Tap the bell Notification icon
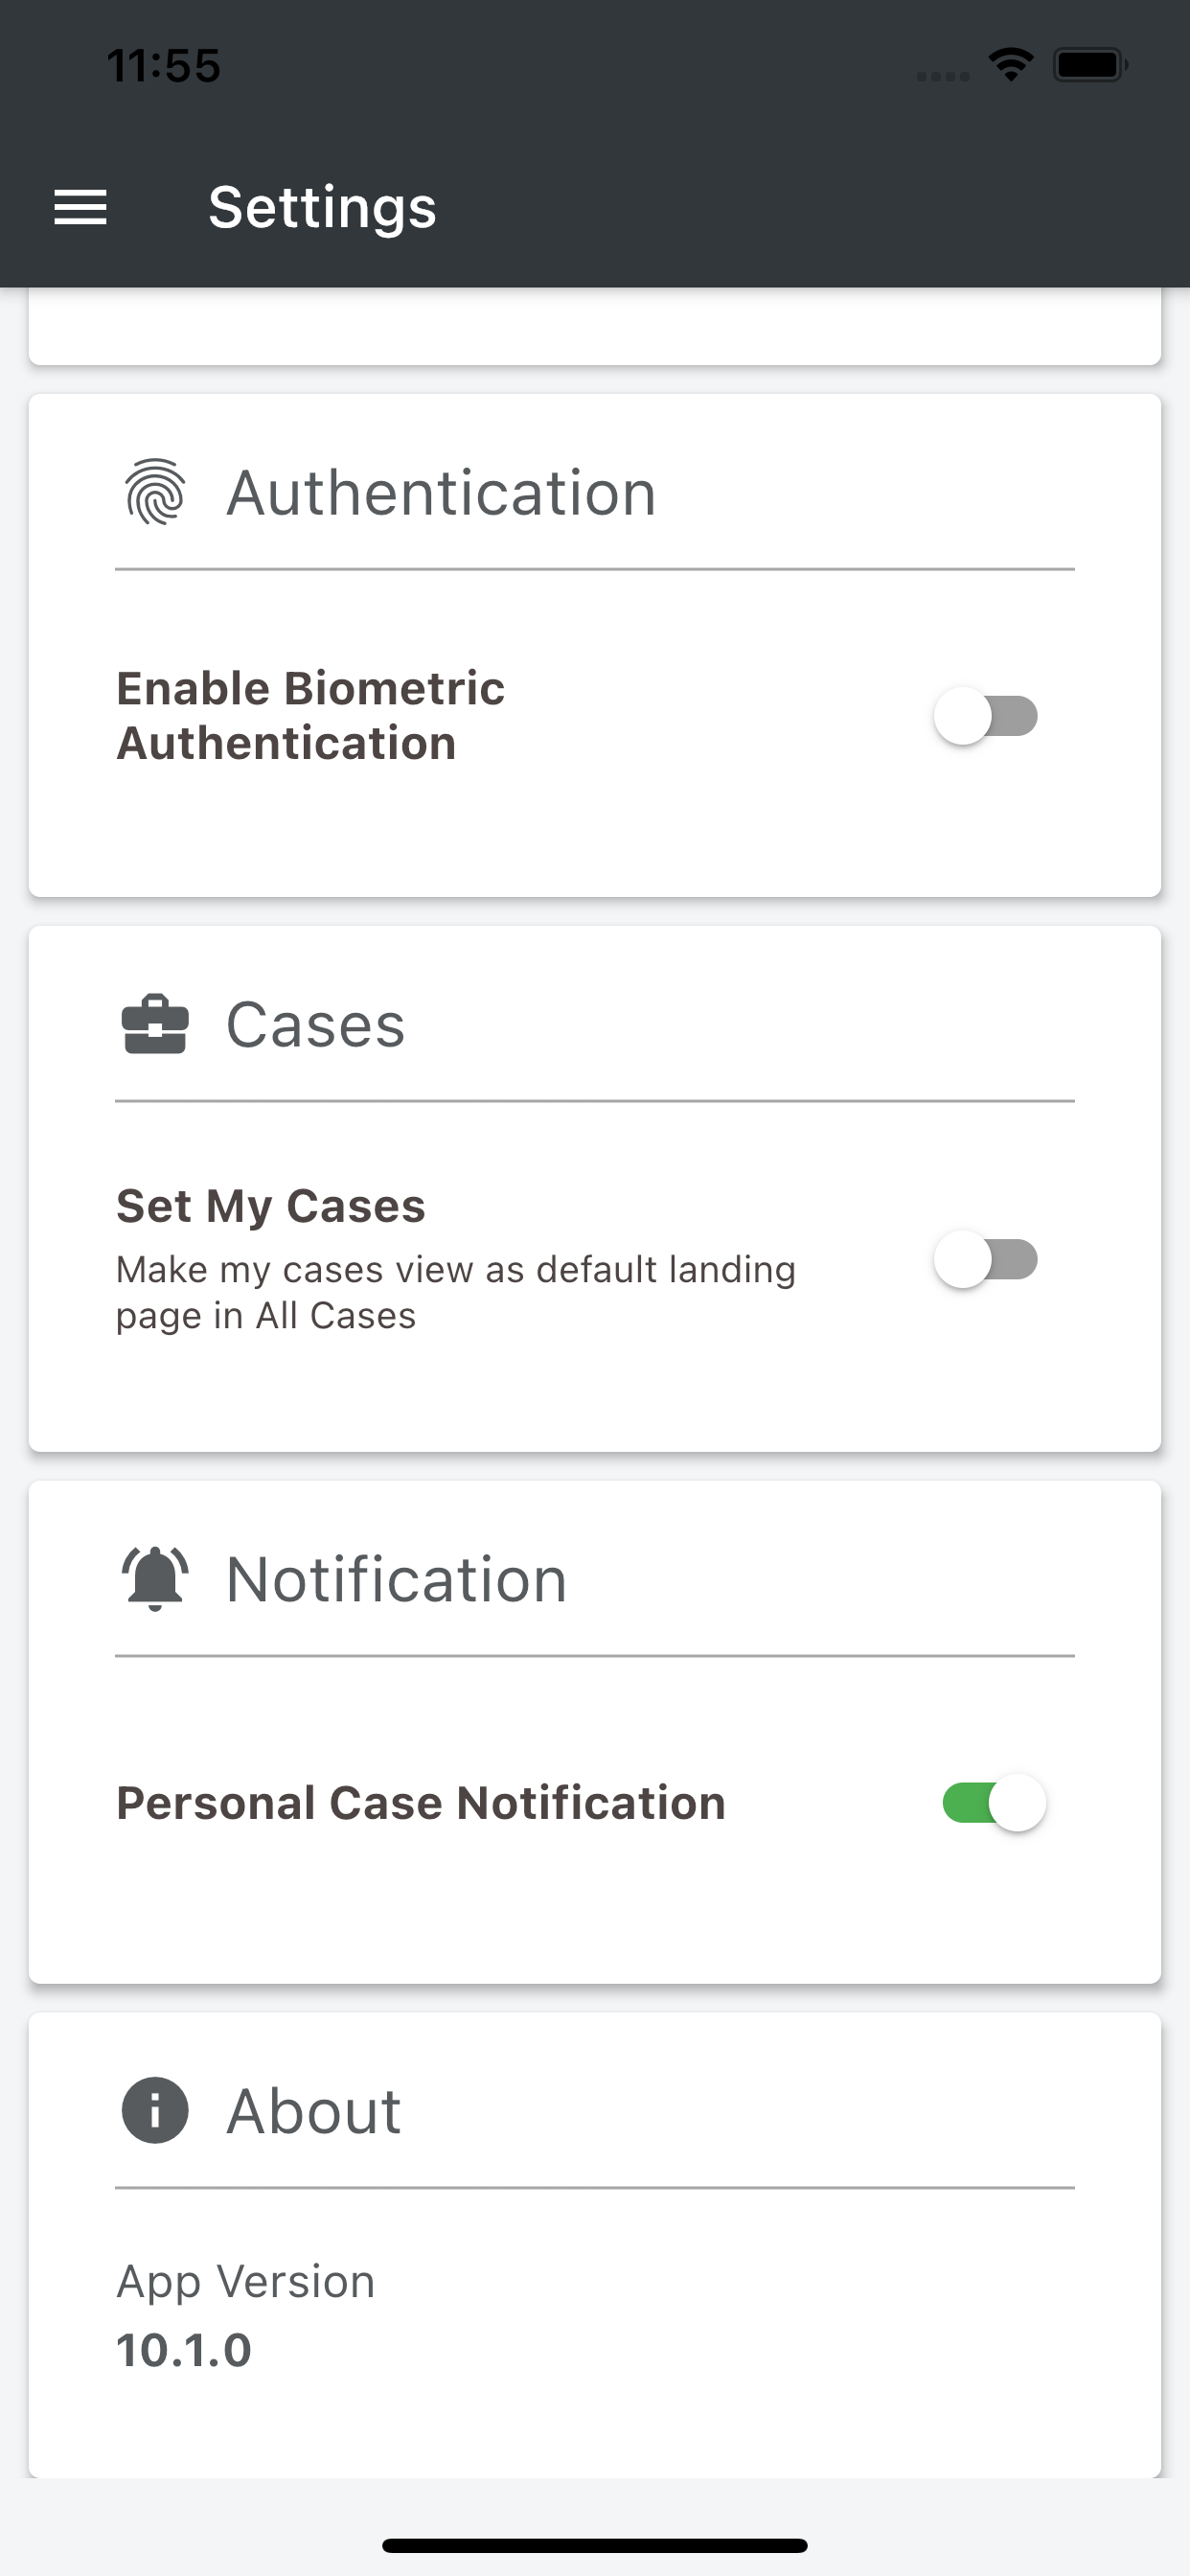Screen dimensions: 1190x2576 (155, 1579)
